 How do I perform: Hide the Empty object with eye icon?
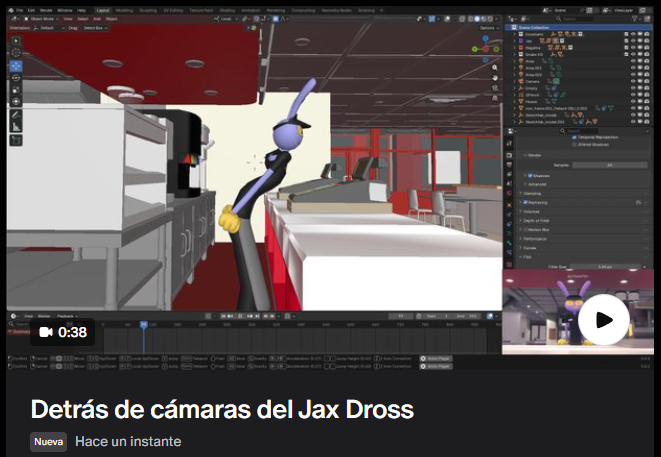[633, 88]
